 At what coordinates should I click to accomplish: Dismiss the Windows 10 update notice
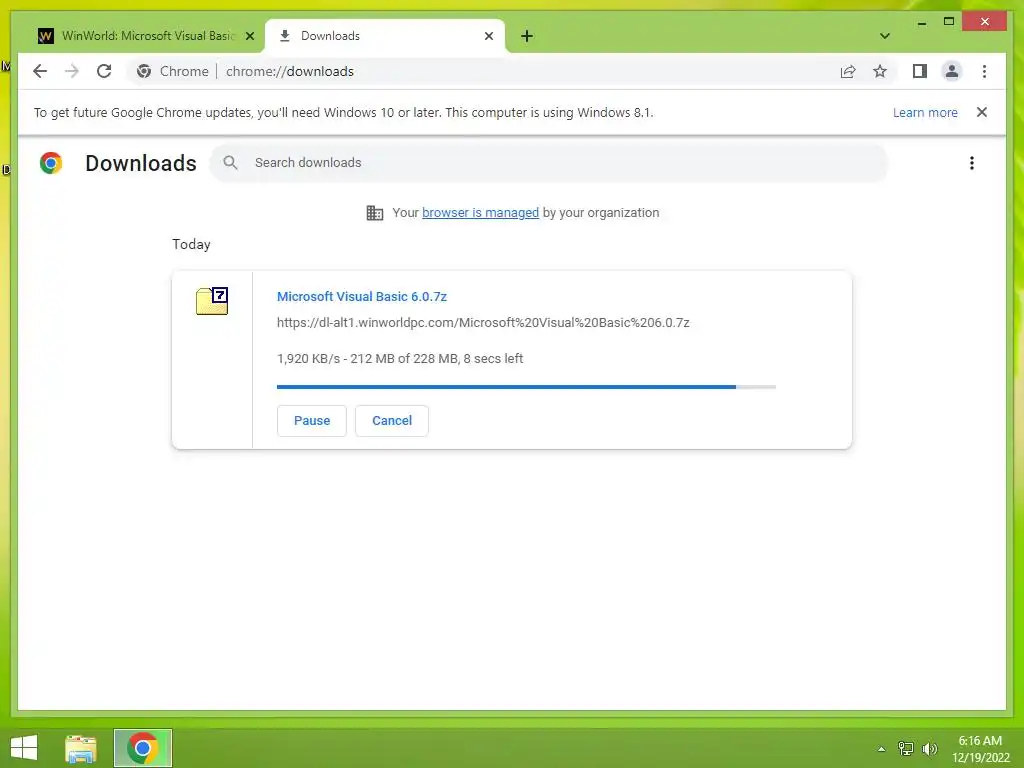tap(982, 112)
